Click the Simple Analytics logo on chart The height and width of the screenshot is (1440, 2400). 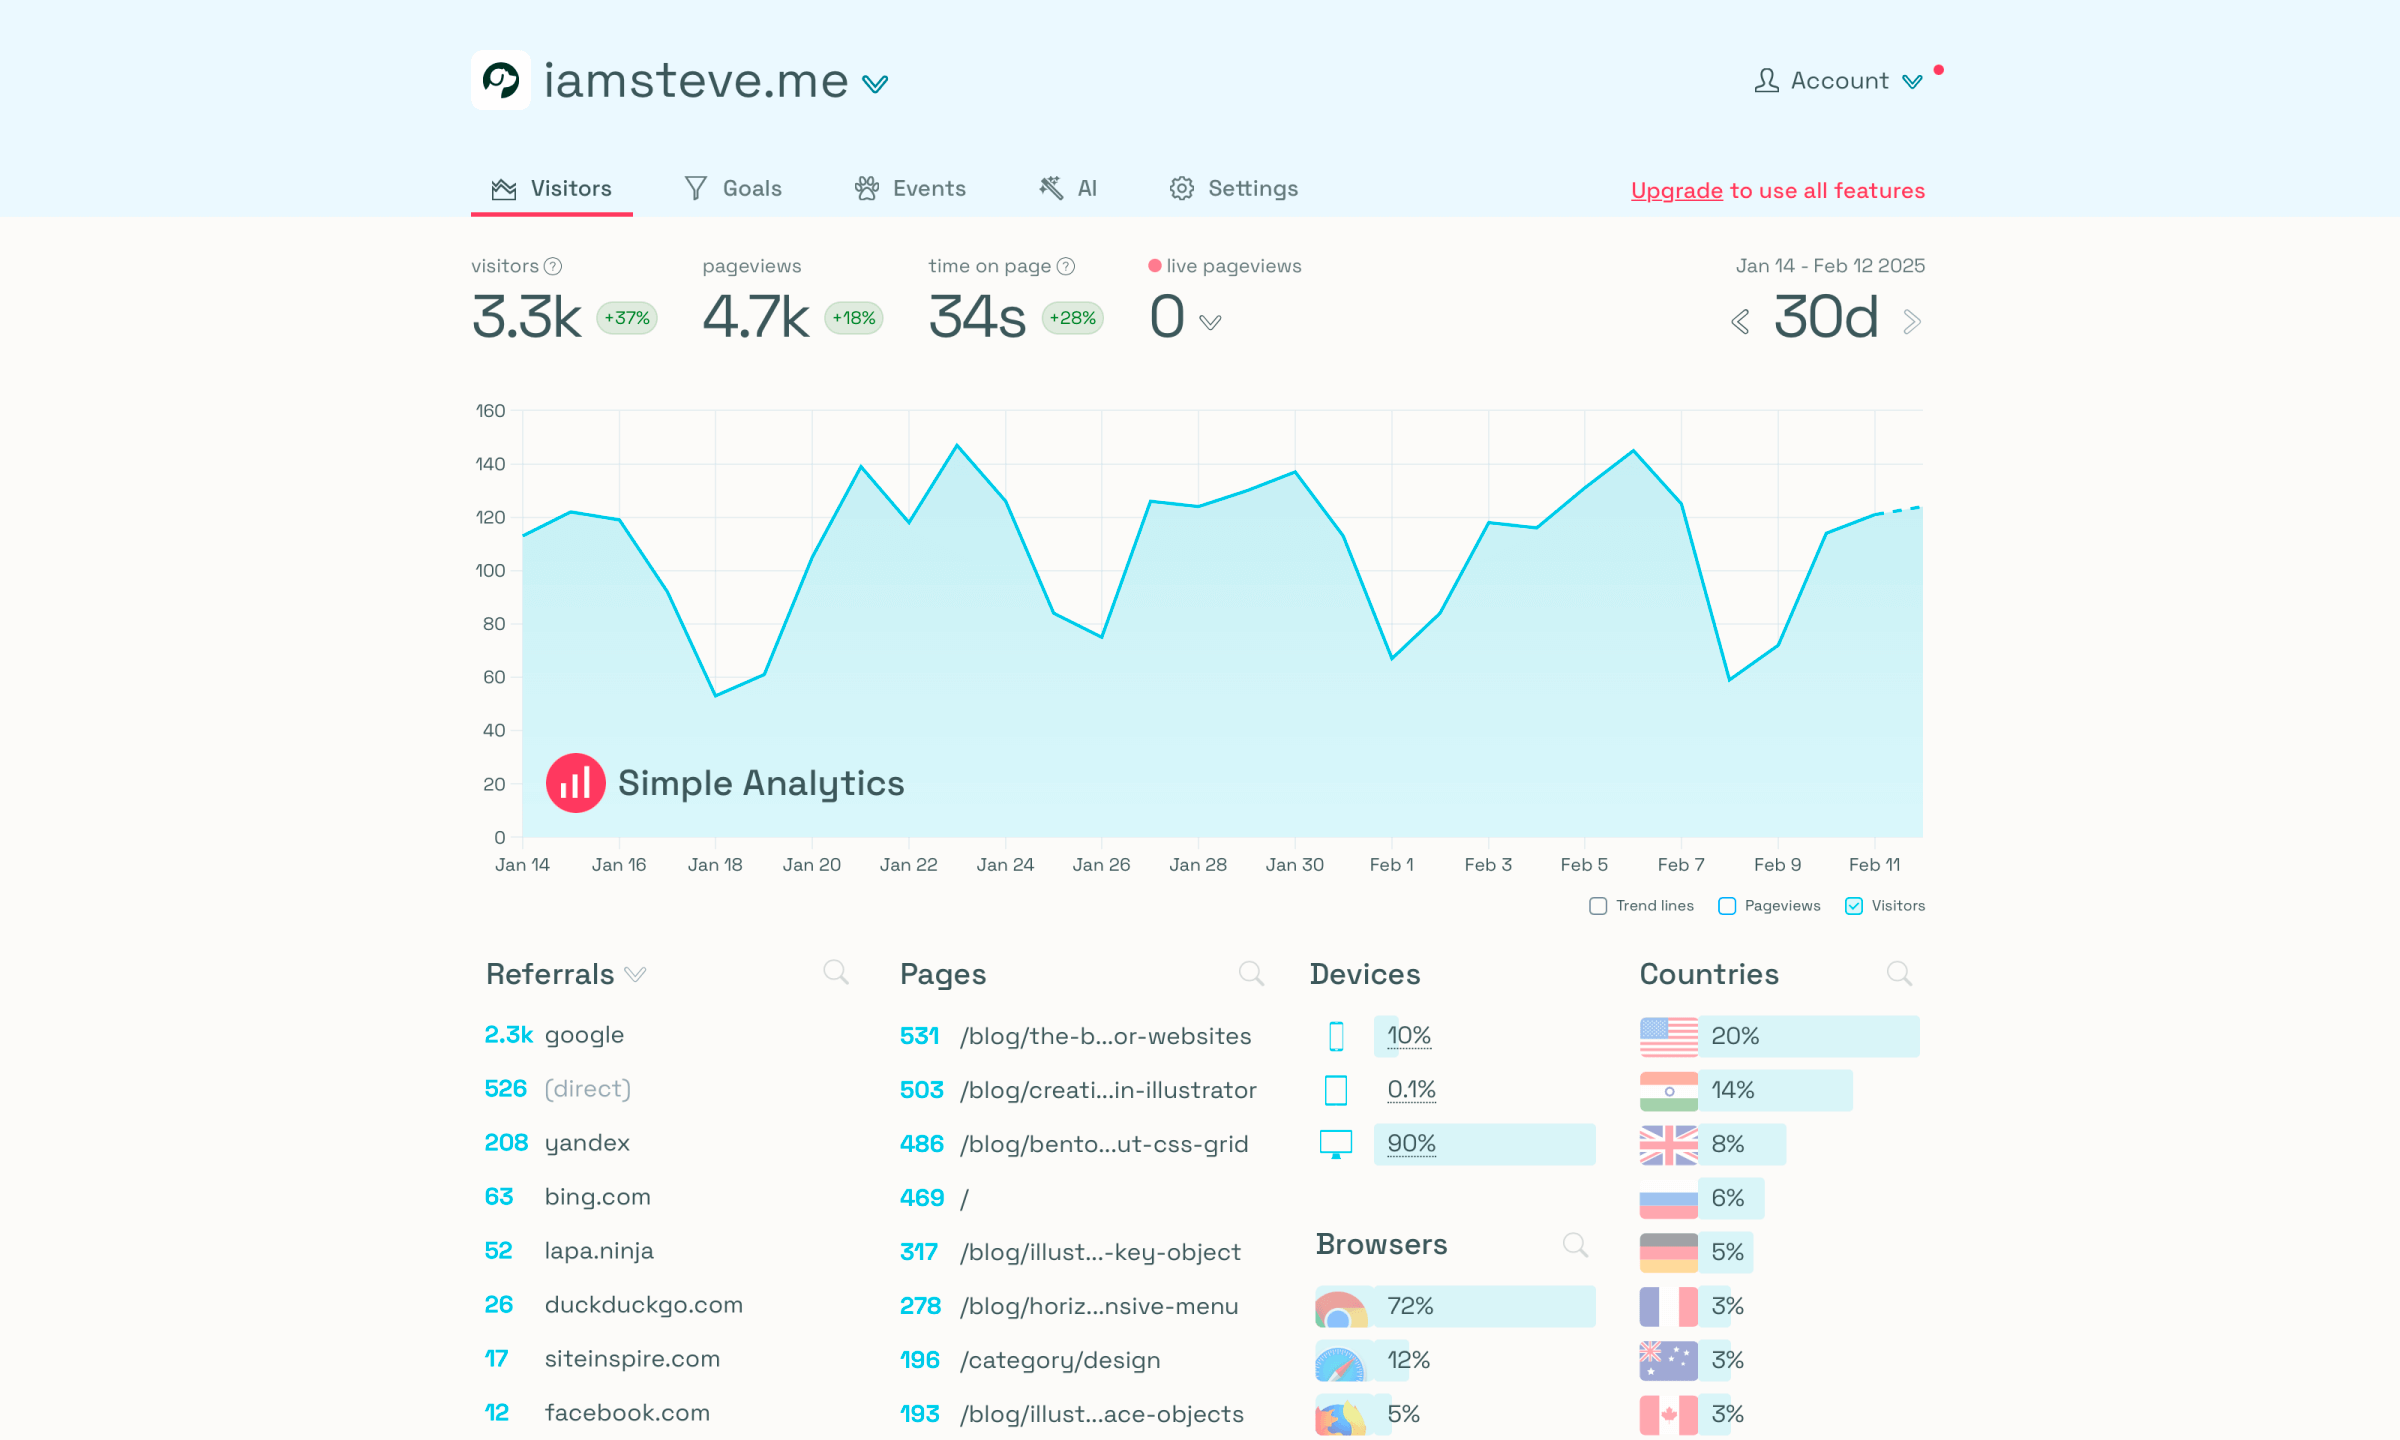725,783
